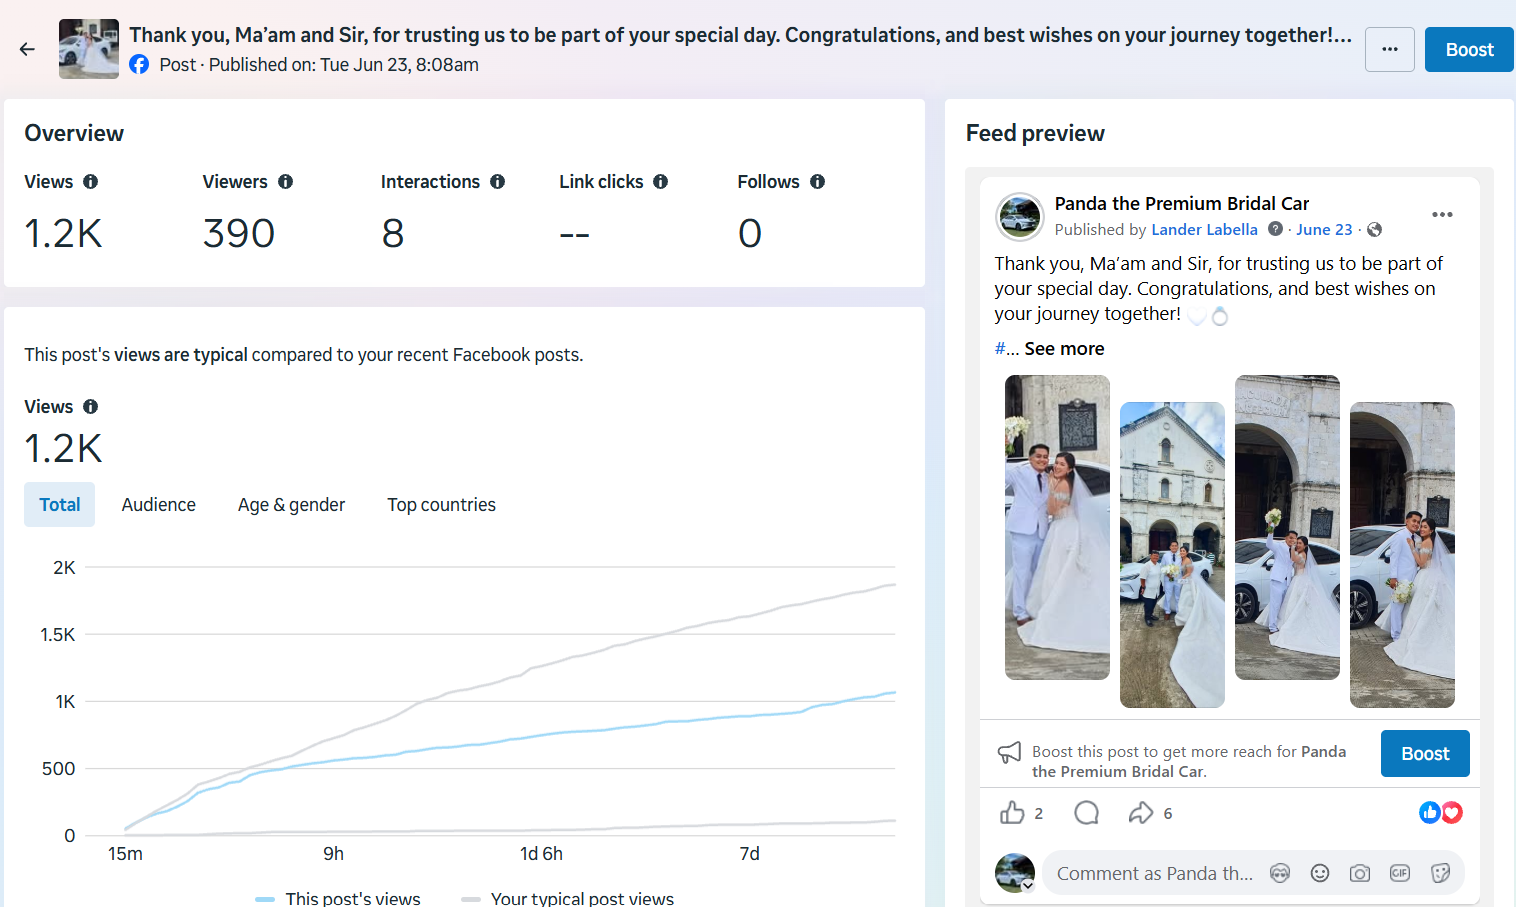Screen dimensions: 1516x907
Task: Insert a GIF into the comment
Action: [x=1400, y=873]
